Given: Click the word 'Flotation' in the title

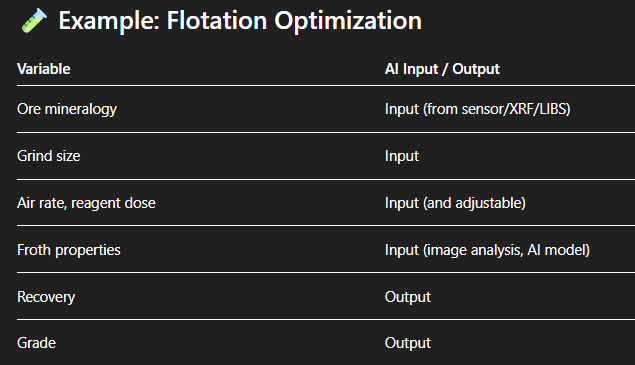Looking at the screenshot, I should [x=217, y=20].
